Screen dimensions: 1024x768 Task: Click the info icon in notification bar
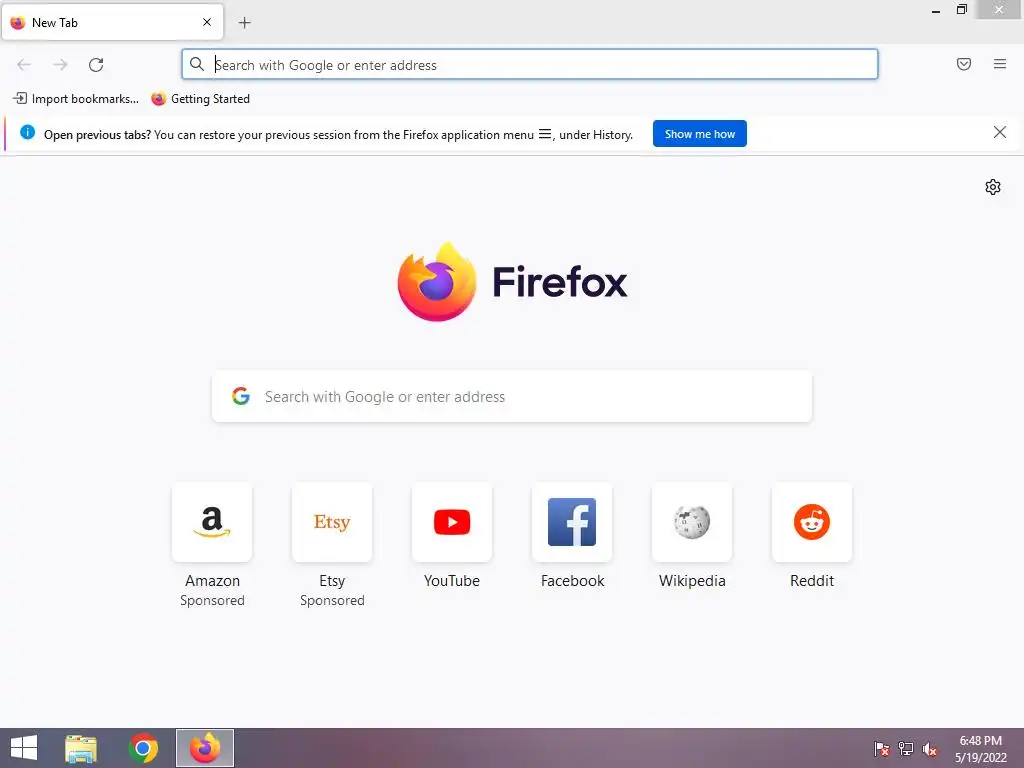[27, 133]
